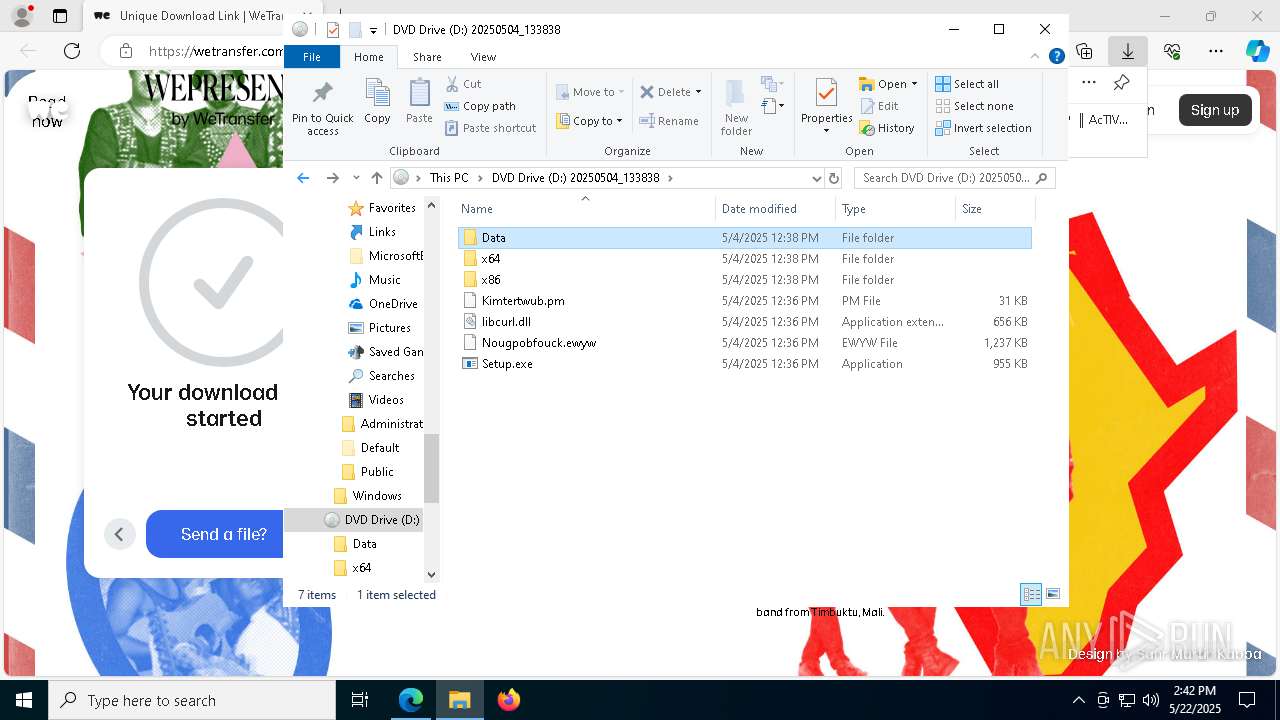
Task: Click the Delete ribbon button
Action: point(670,92)
